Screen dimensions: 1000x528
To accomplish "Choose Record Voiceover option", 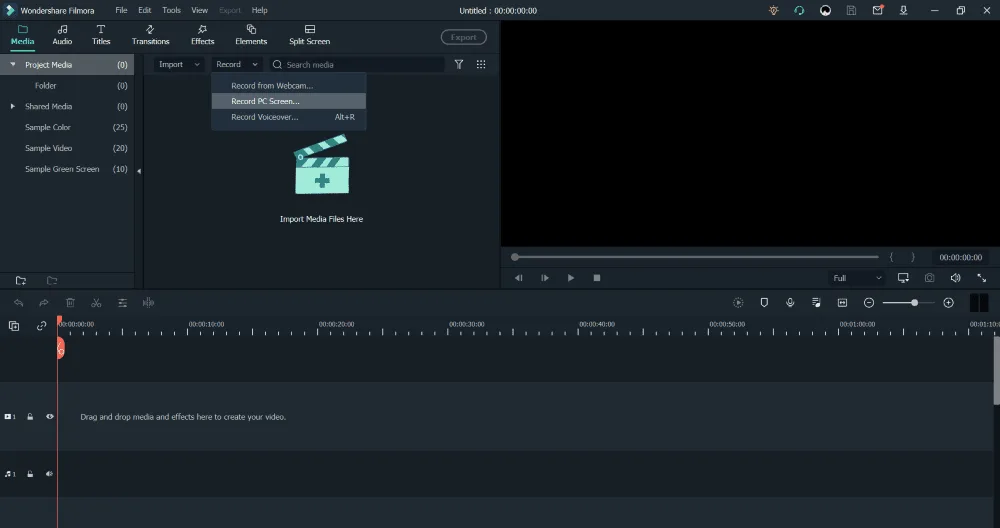I will (289, 117).
